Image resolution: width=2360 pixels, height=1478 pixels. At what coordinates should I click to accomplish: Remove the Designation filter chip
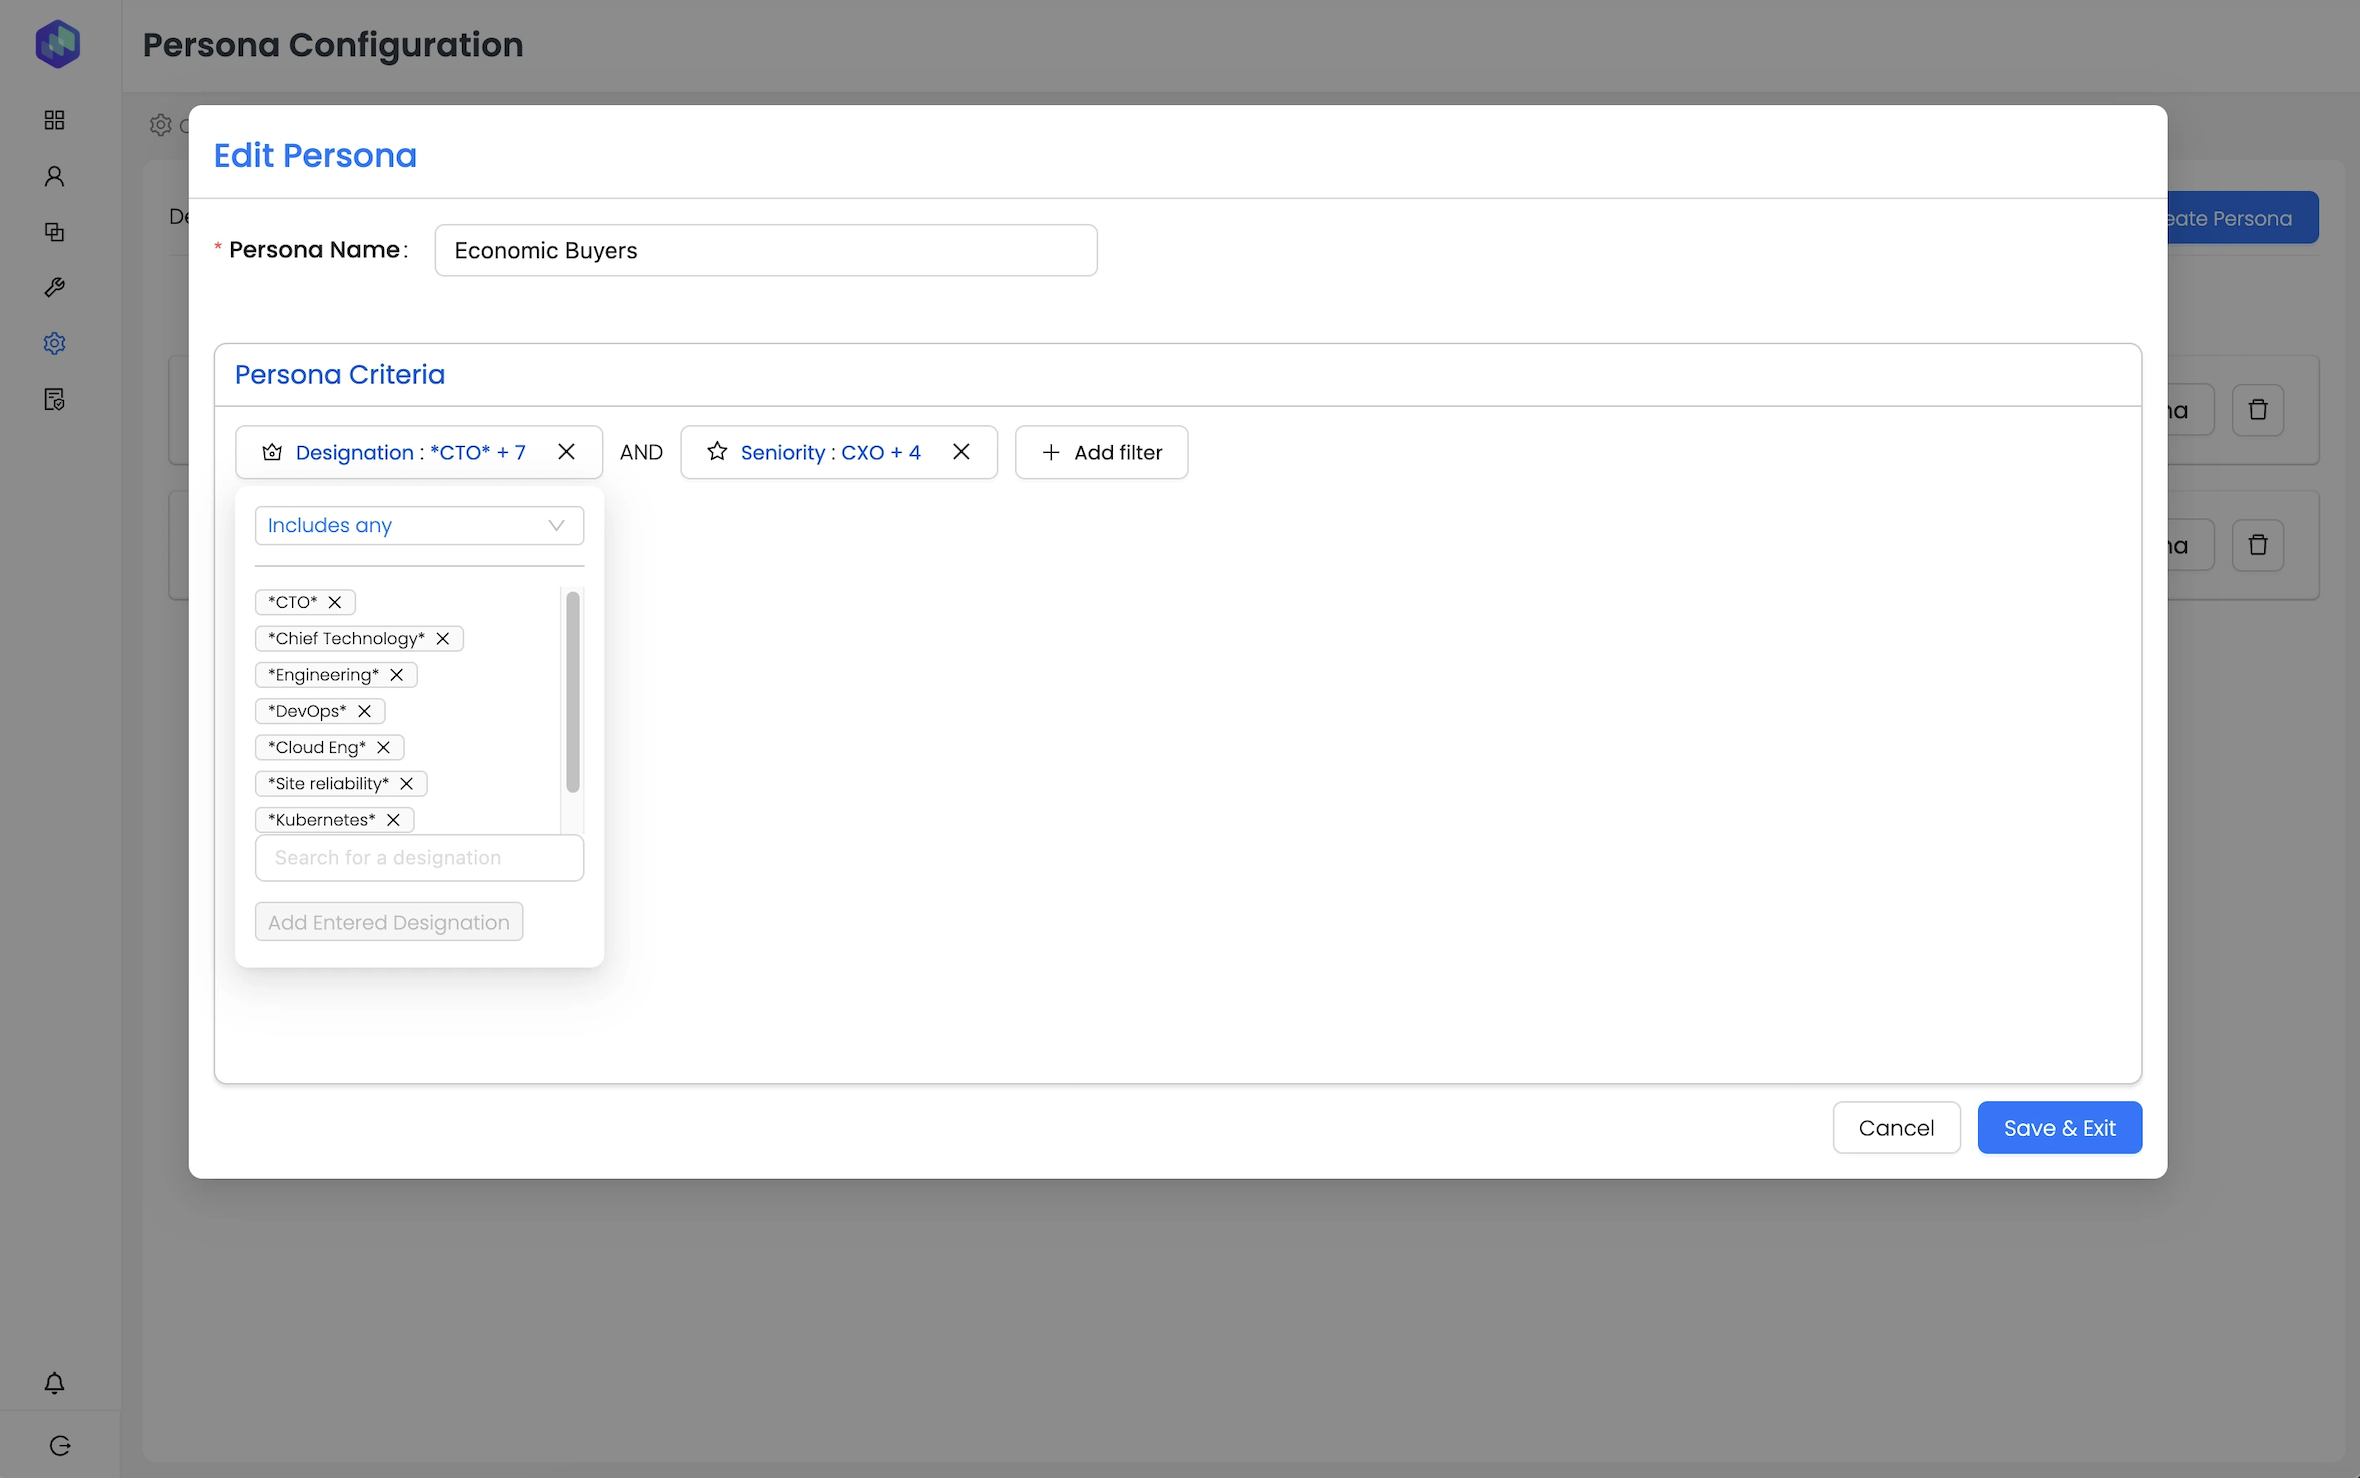(566, 452)
